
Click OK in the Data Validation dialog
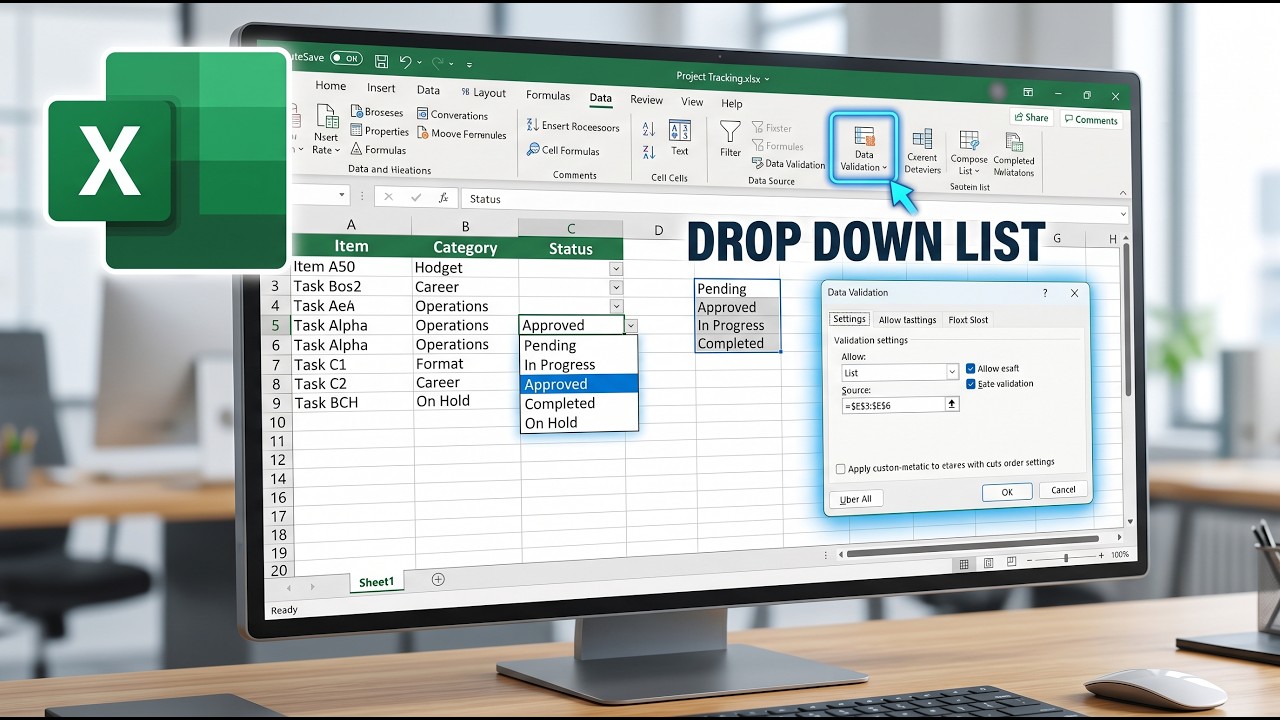[x=1007, y=492]
